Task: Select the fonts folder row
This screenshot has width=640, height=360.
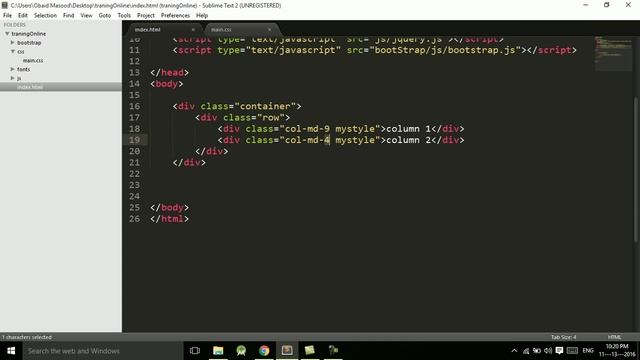Action: 61,69
